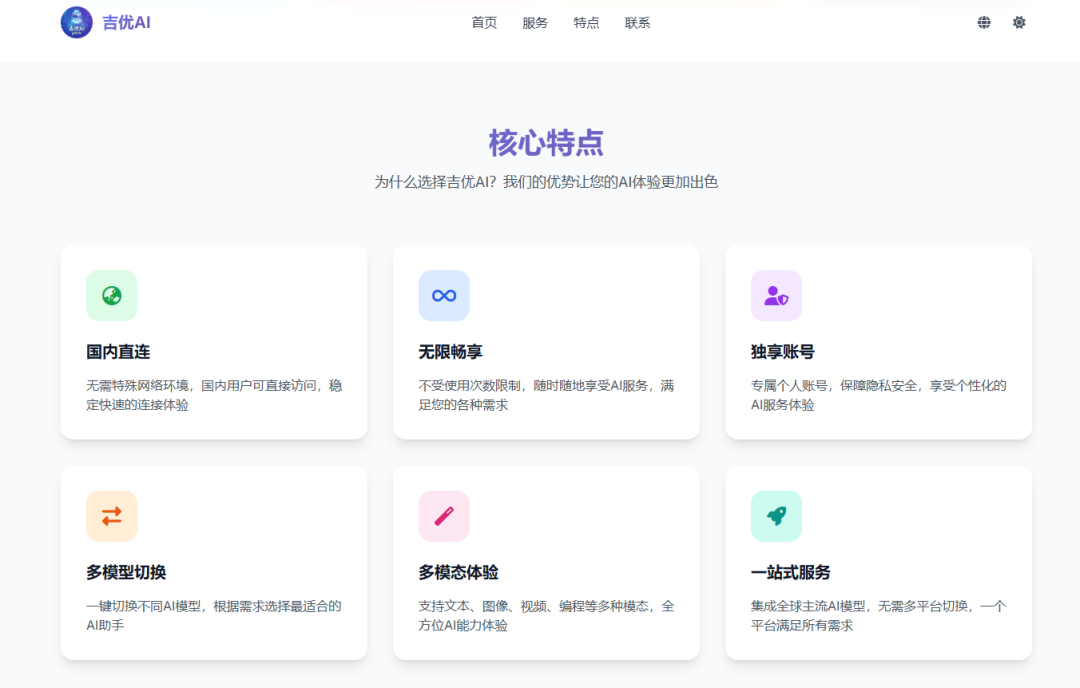This screenshot has width=1080, height=688.
Task: Open the language globe icon
Action: (x=983, y=22)
